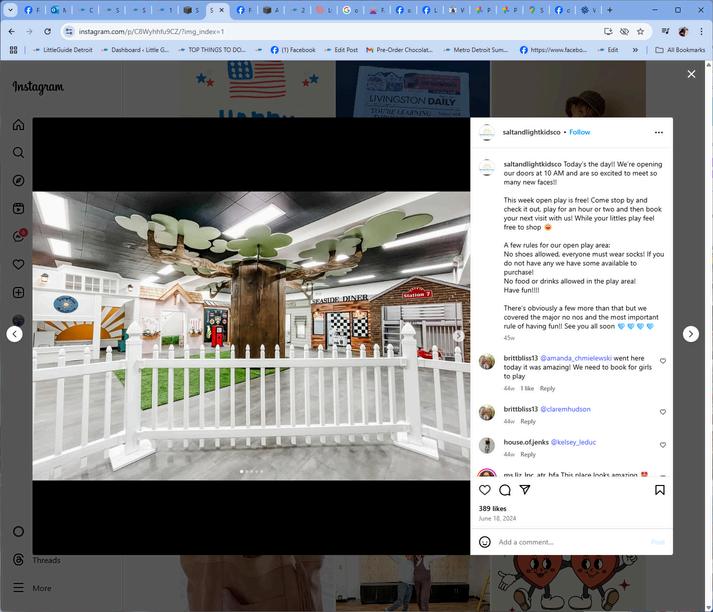This screenshot has width=713, height=612.
Task: Open TOP THINGS TO DO bookmark
Action: point(212,50)
